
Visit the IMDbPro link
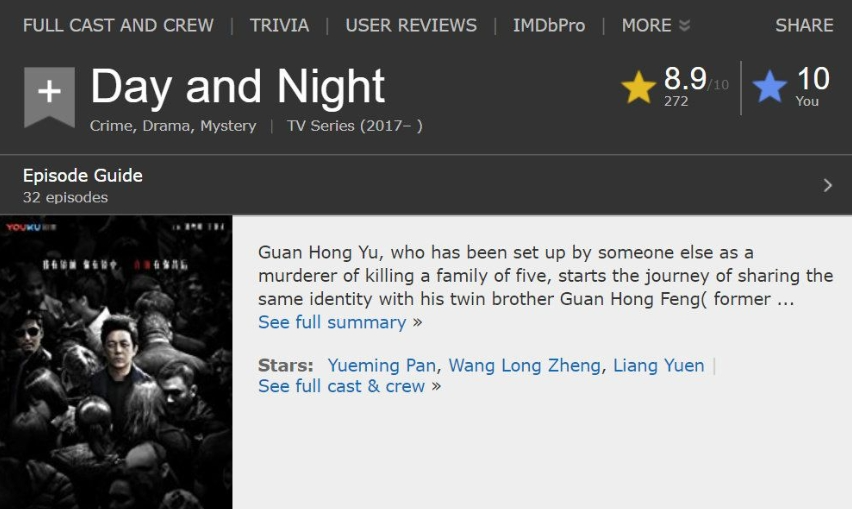click(549, 25)
